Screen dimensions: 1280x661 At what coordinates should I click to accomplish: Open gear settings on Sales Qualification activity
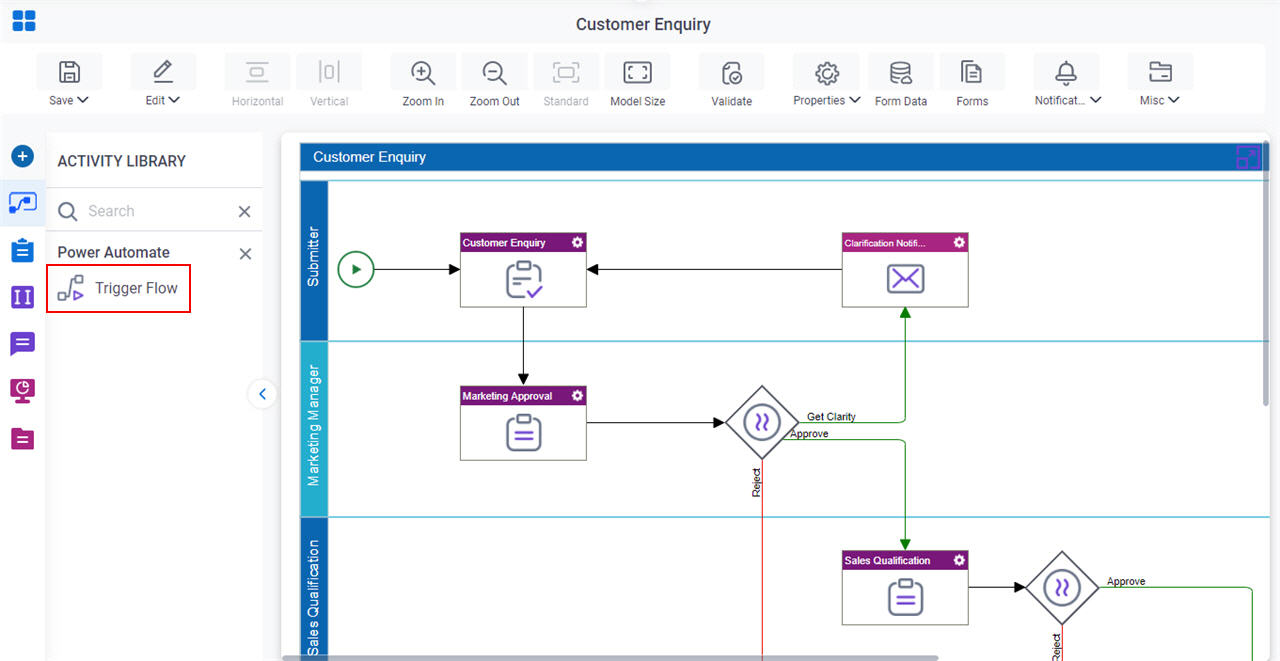point(959,560)
